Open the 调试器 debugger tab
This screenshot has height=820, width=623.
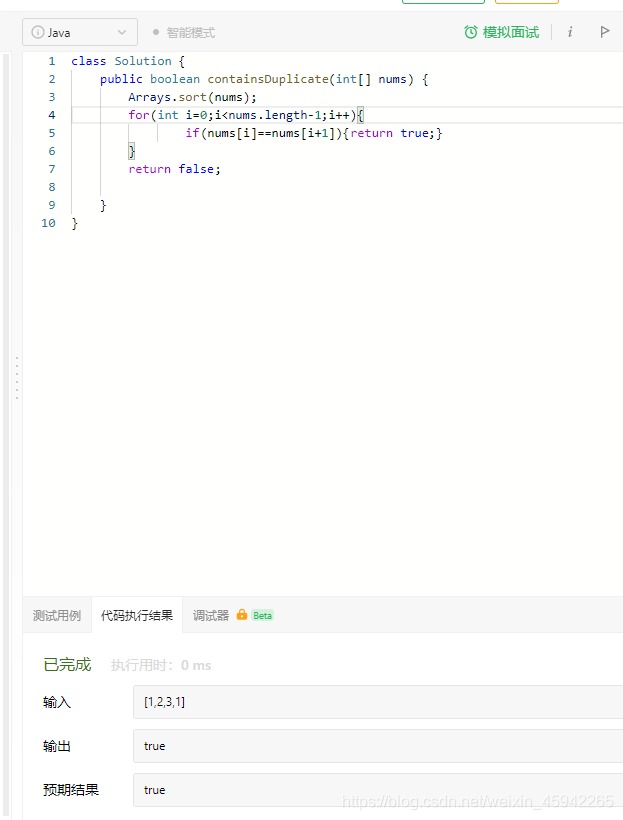(x=211, y=616)
